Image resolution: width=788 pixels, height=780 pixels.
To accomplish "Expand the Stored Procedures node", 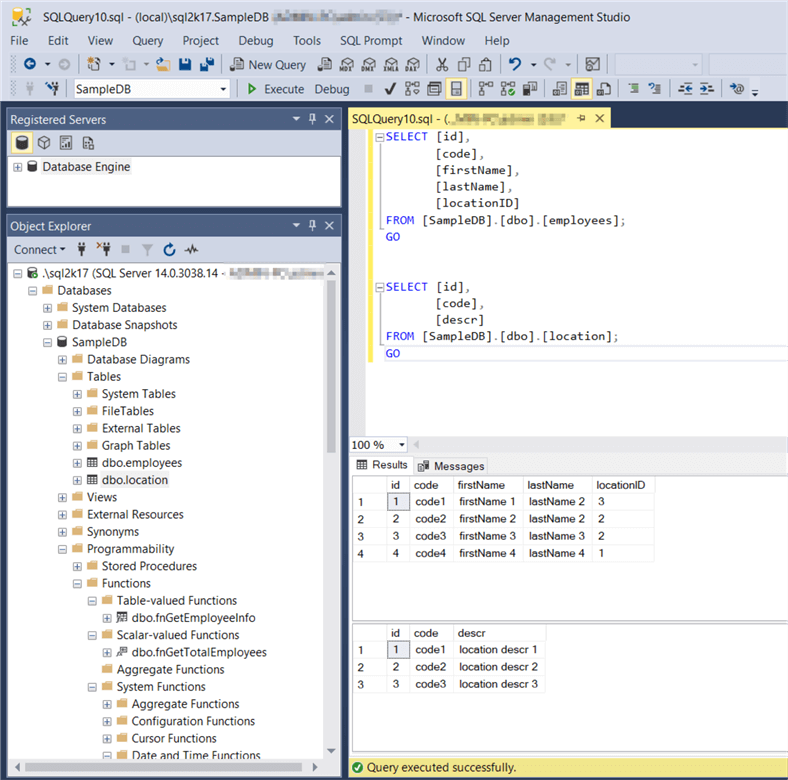I will [77, 567].
